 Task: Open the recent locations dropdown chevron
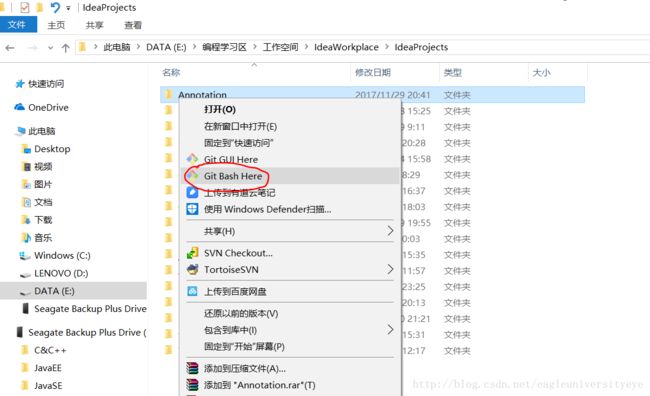(50, 48)
